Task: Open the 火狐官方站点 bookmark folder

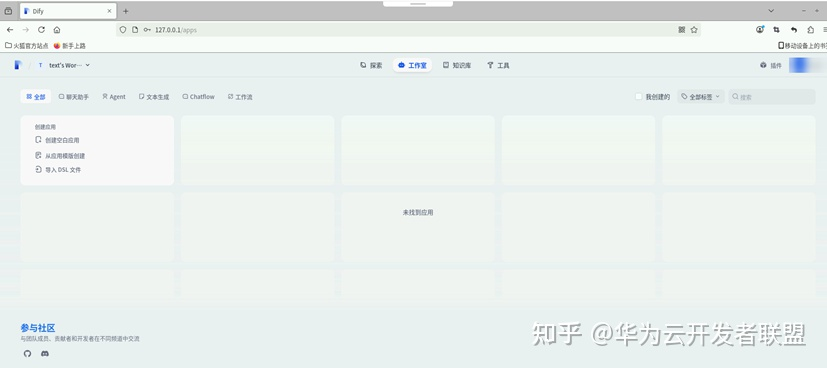Action: pos(26,46)
